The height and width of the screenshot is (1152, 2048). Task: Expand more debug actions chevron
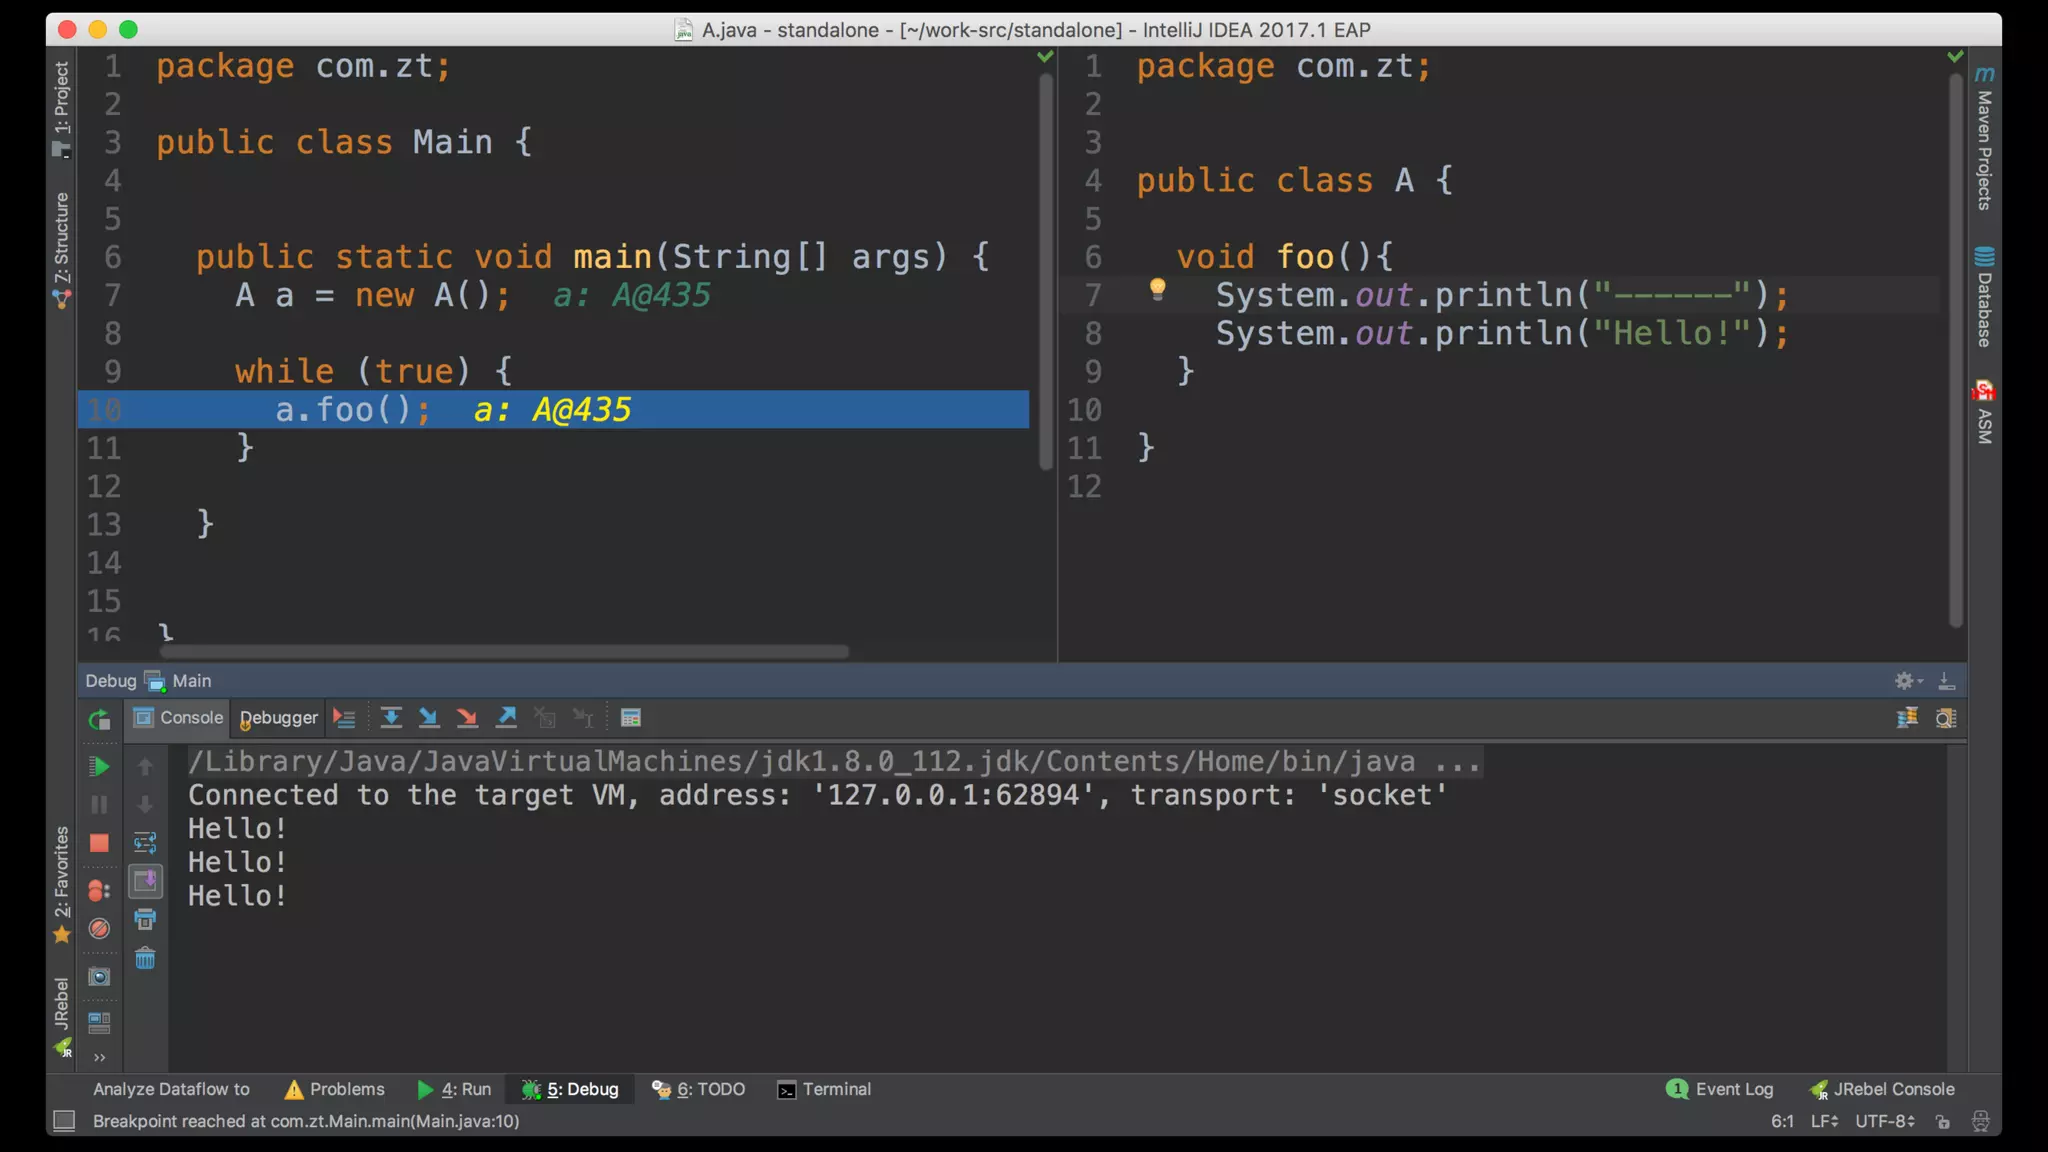[x=99, y=1057]
